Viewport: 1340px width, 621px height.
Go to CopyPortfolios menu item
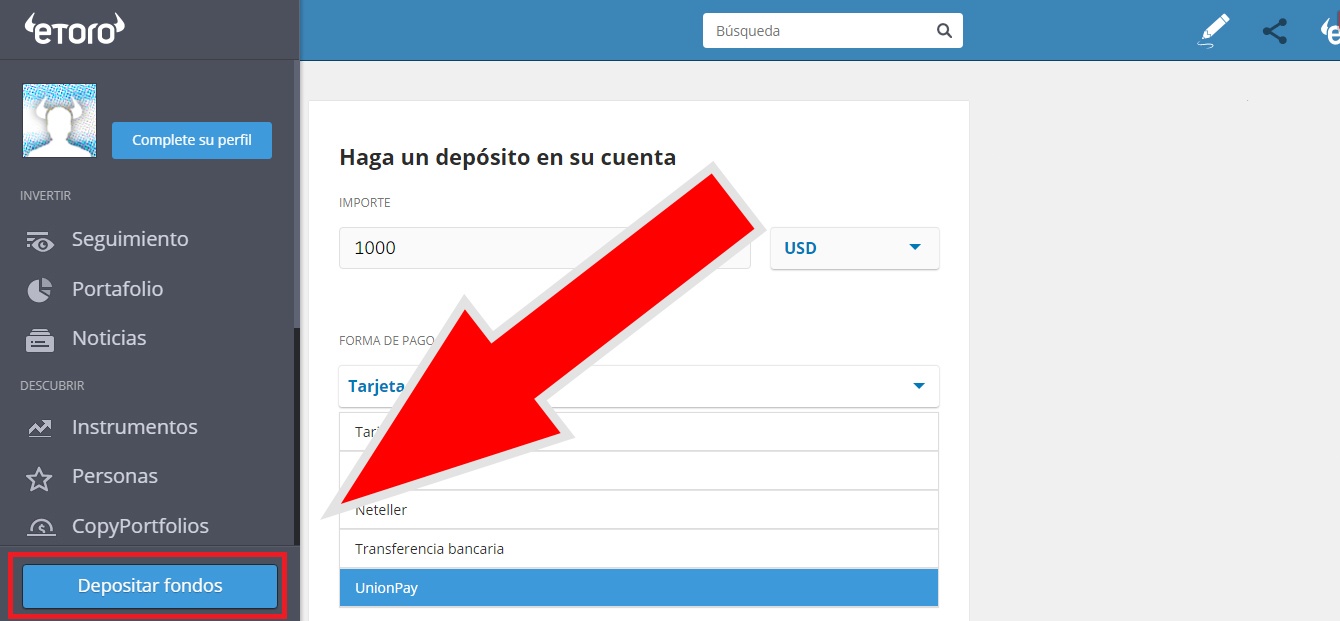140,526
